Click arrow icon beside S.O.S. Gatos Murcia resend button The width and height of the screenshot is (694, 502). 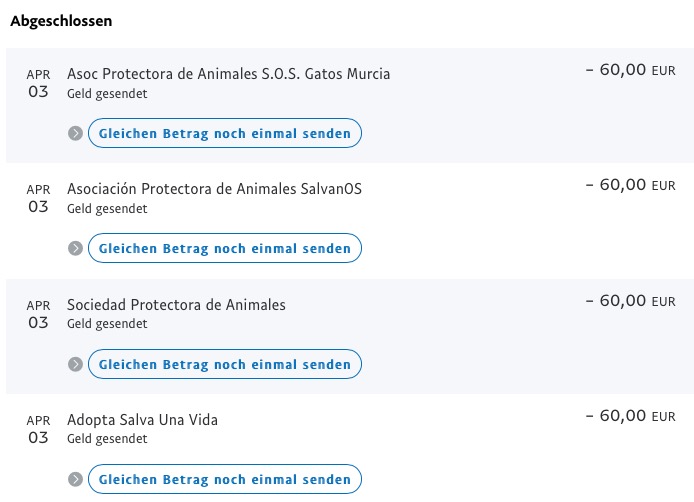pyautogui.click(x=75, y=133)
